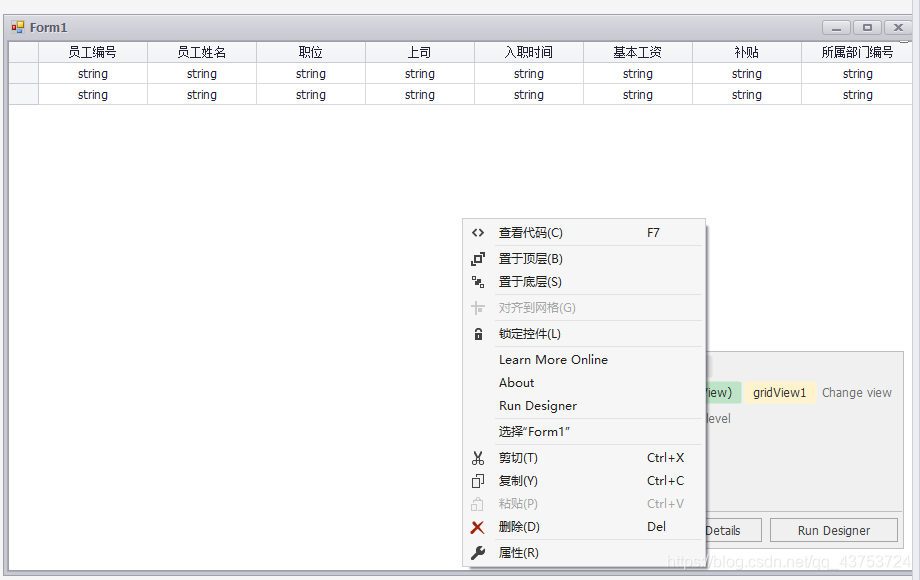
Task: Click the copy pages icon
Action: (478, 481)
